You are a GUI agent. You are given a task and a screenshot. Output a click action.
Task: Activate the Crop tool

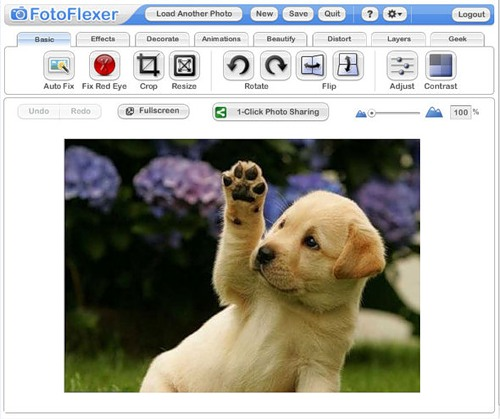tap(148, 65)
